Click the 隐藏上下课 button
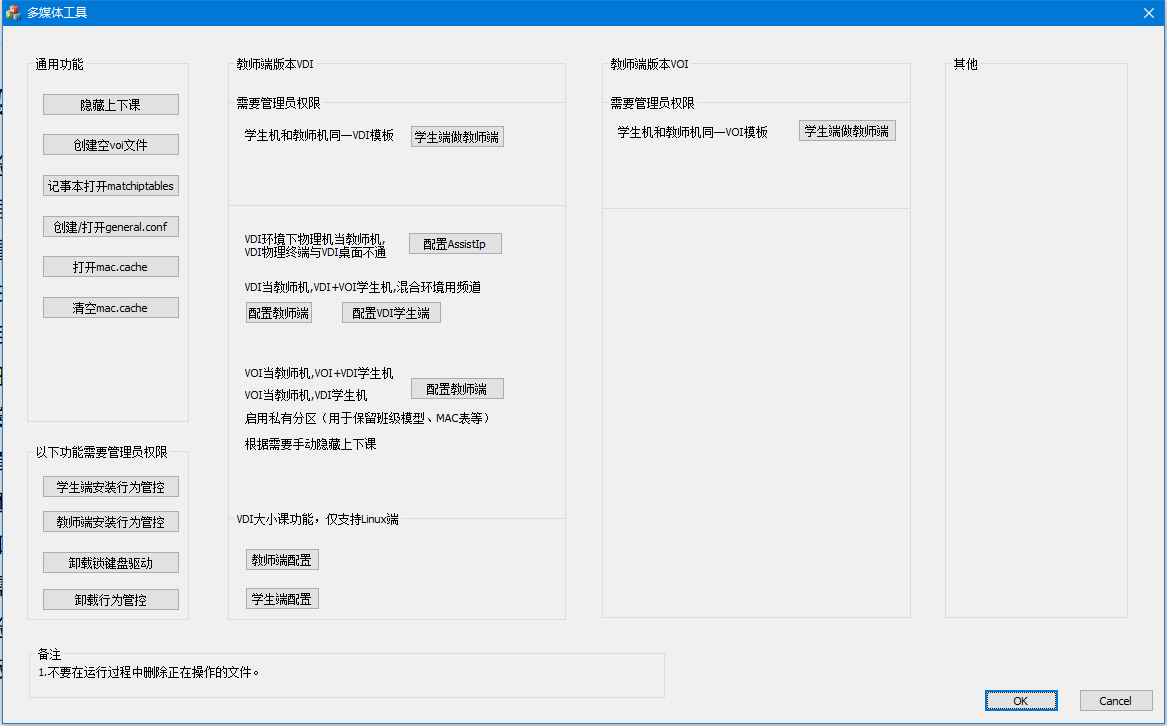Image resolution: width=1167 pixels, height=726 pixels. [x=111, y=105]
